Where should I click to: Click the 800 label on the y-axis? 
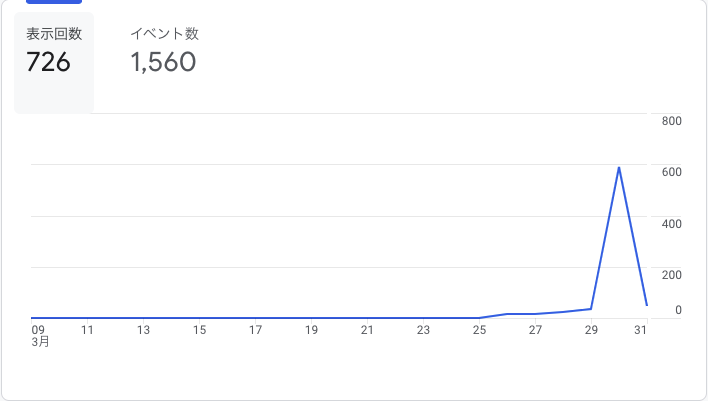[x=671, y=121]
